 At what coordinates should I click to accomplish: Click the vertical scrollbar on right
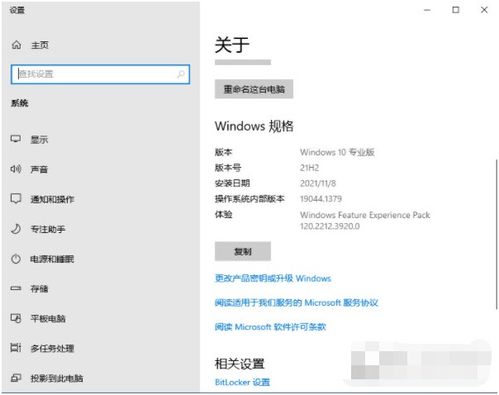496,234
